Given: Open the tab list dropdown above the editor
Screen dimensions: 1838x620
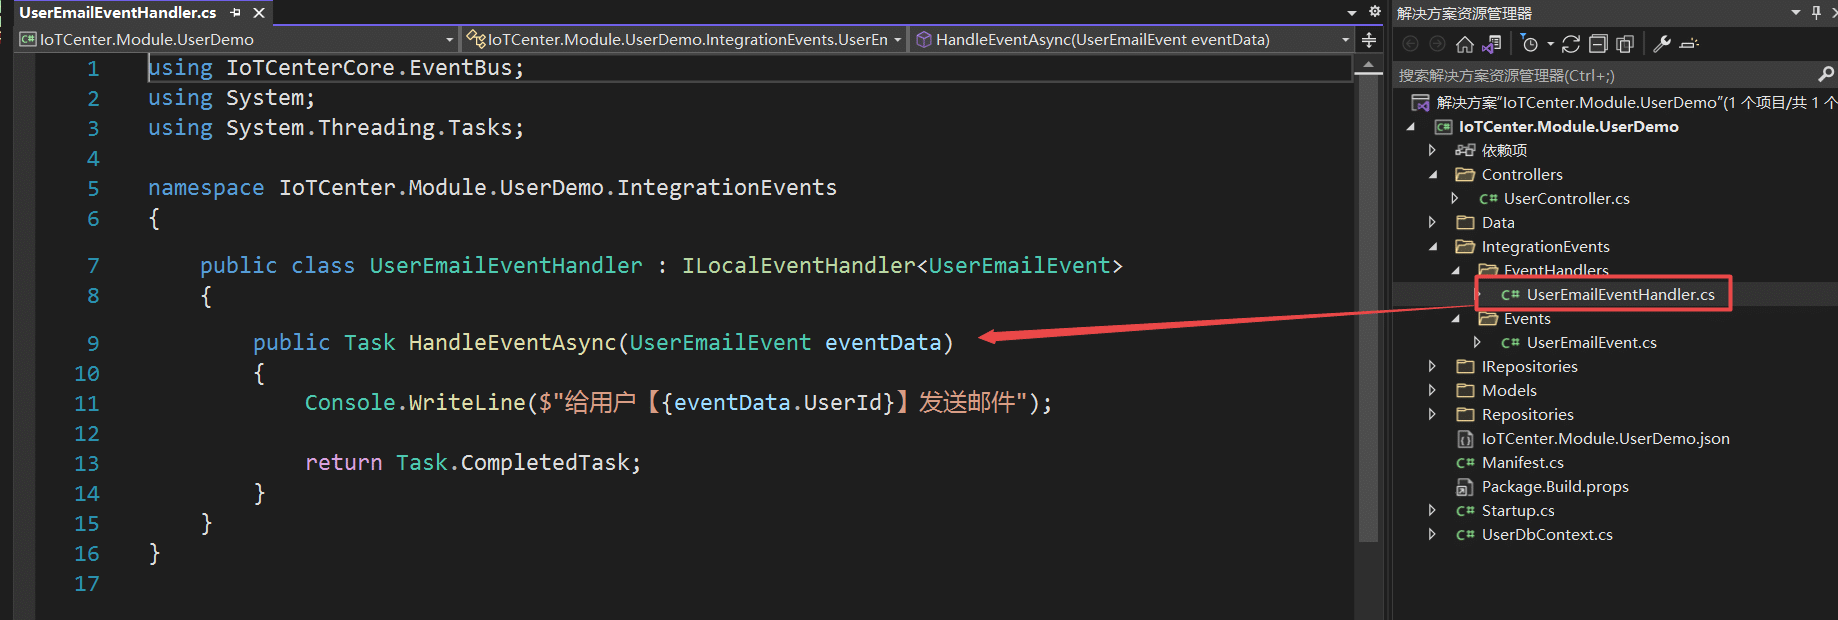Looking at the screenshot, I should 1352,13.
